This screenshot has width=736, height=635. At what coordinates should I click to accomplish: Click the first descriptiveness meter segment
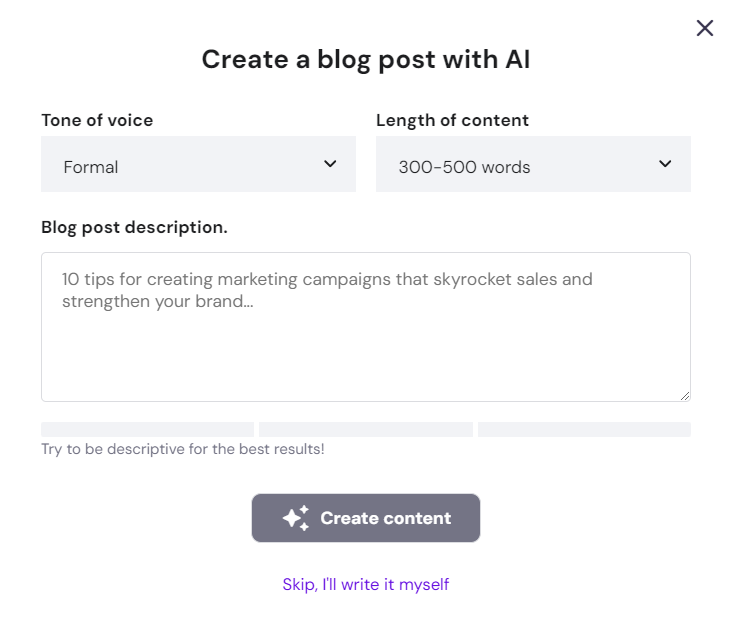pos(147,430)
